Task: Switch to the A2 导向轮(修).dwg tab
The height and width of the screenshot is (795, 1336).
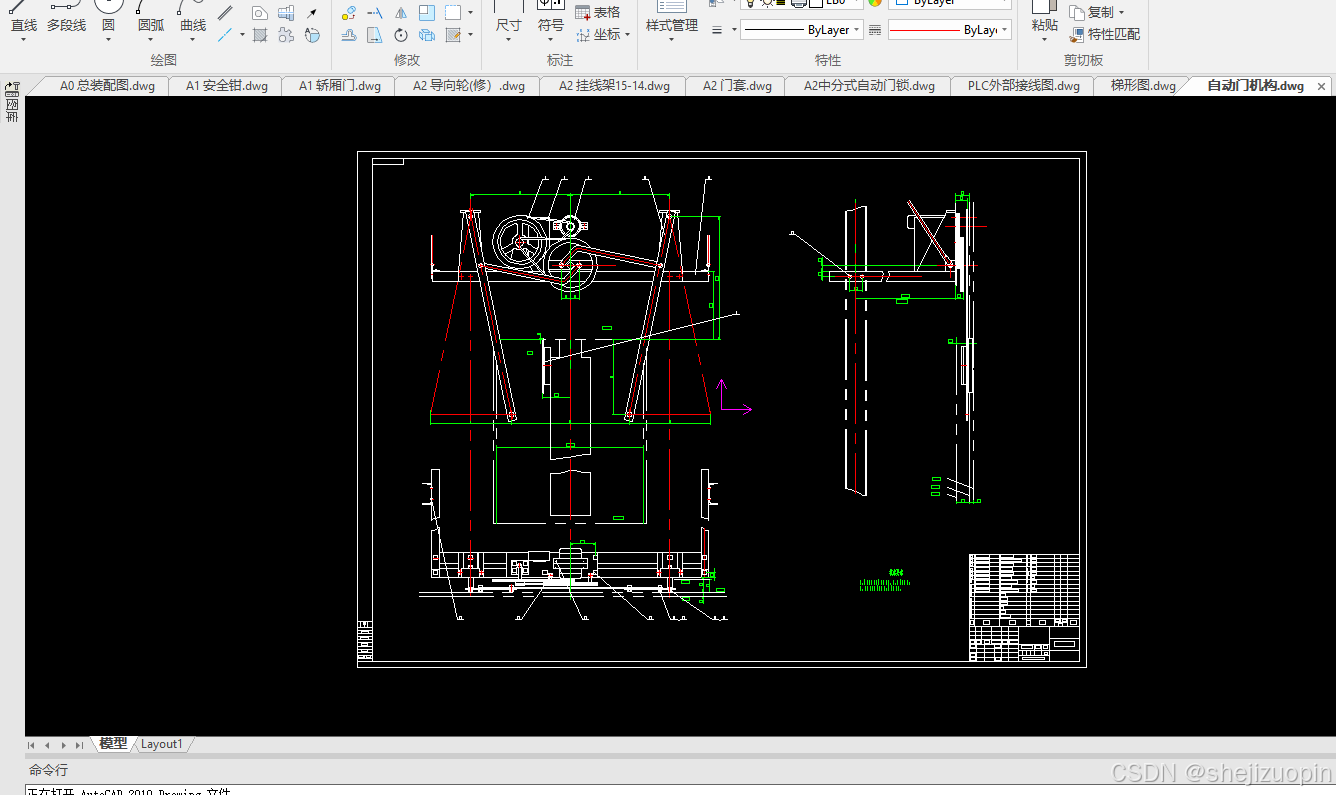Action: coord(469,86)
